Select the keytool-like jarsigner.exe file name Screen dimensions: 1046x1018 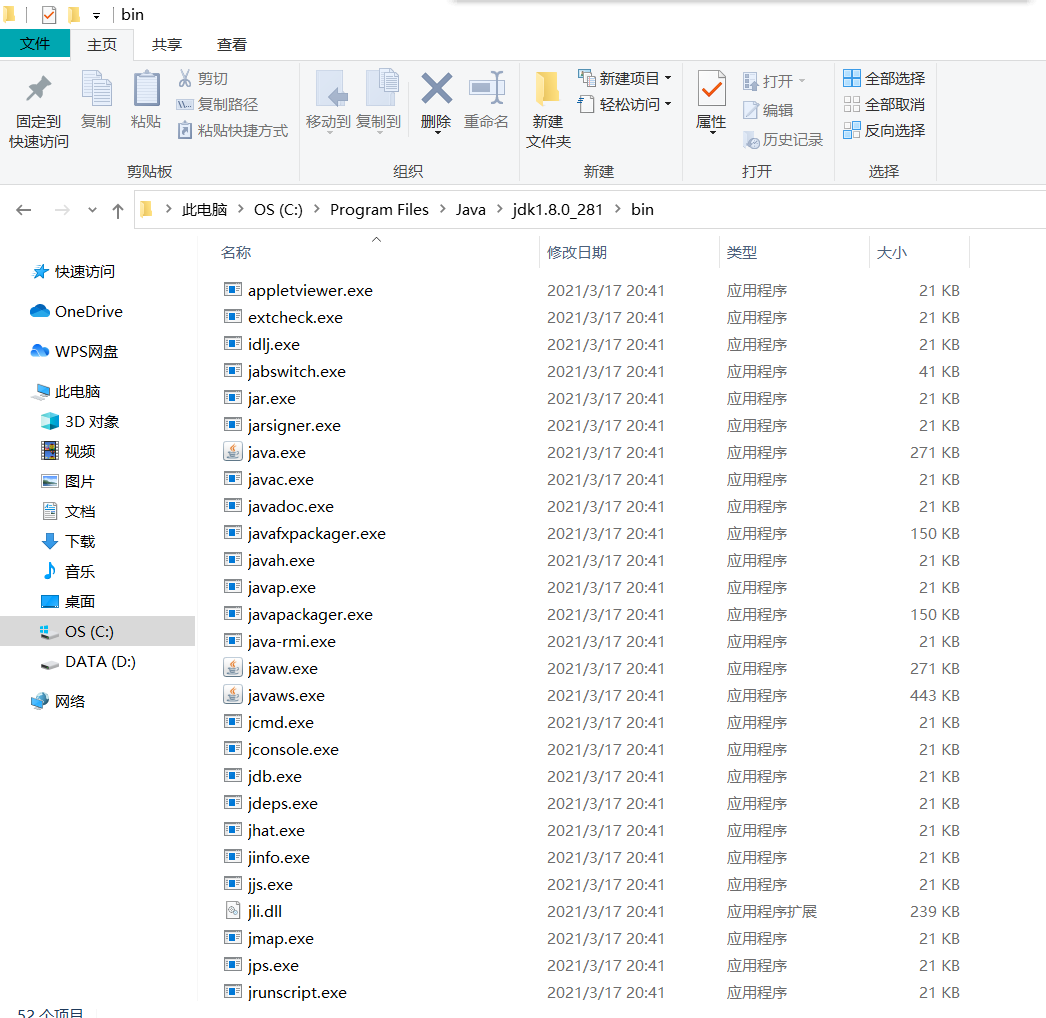pos(294,426)
